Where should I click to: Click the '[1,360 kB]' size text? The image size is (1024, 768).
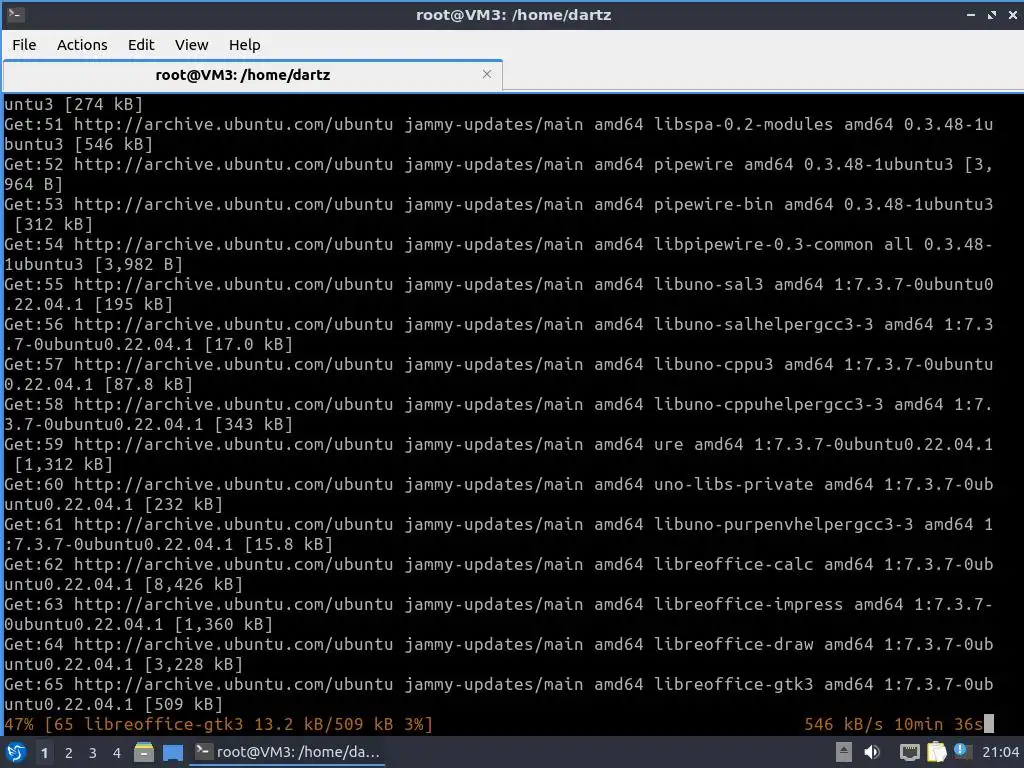point(224,624)
